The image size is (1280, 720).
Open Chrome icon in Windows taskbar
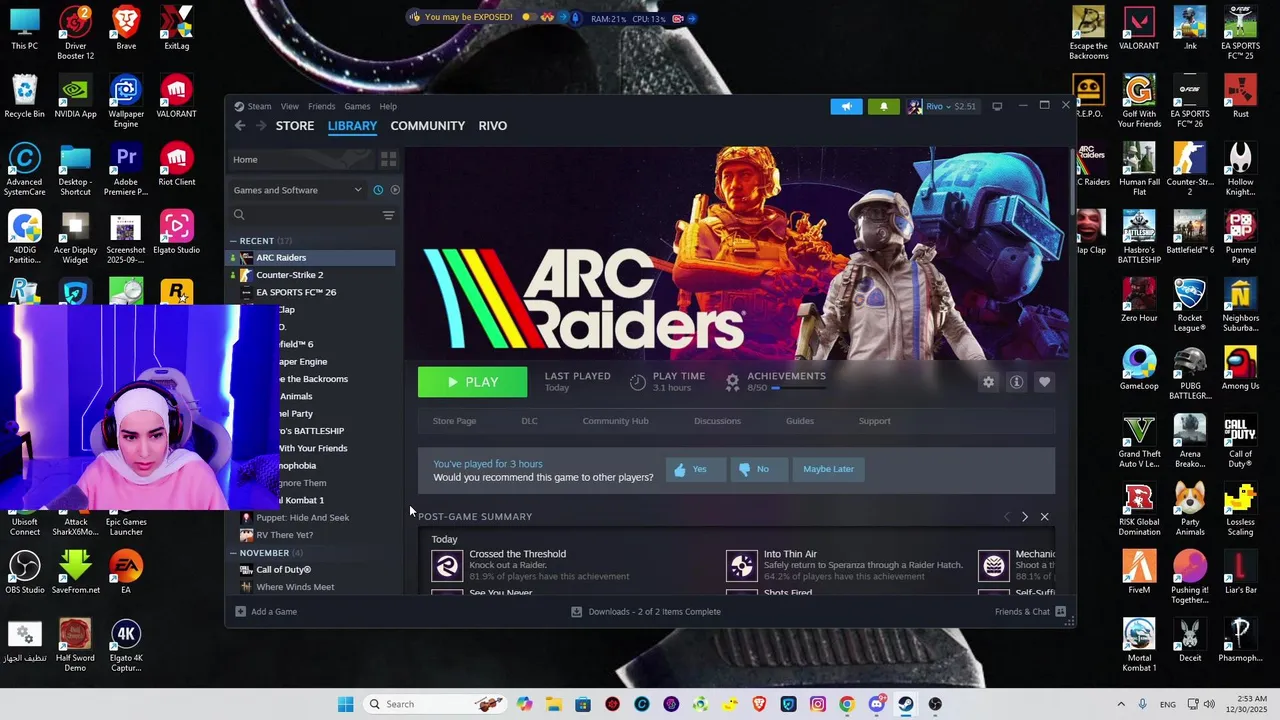click(847, 704)
